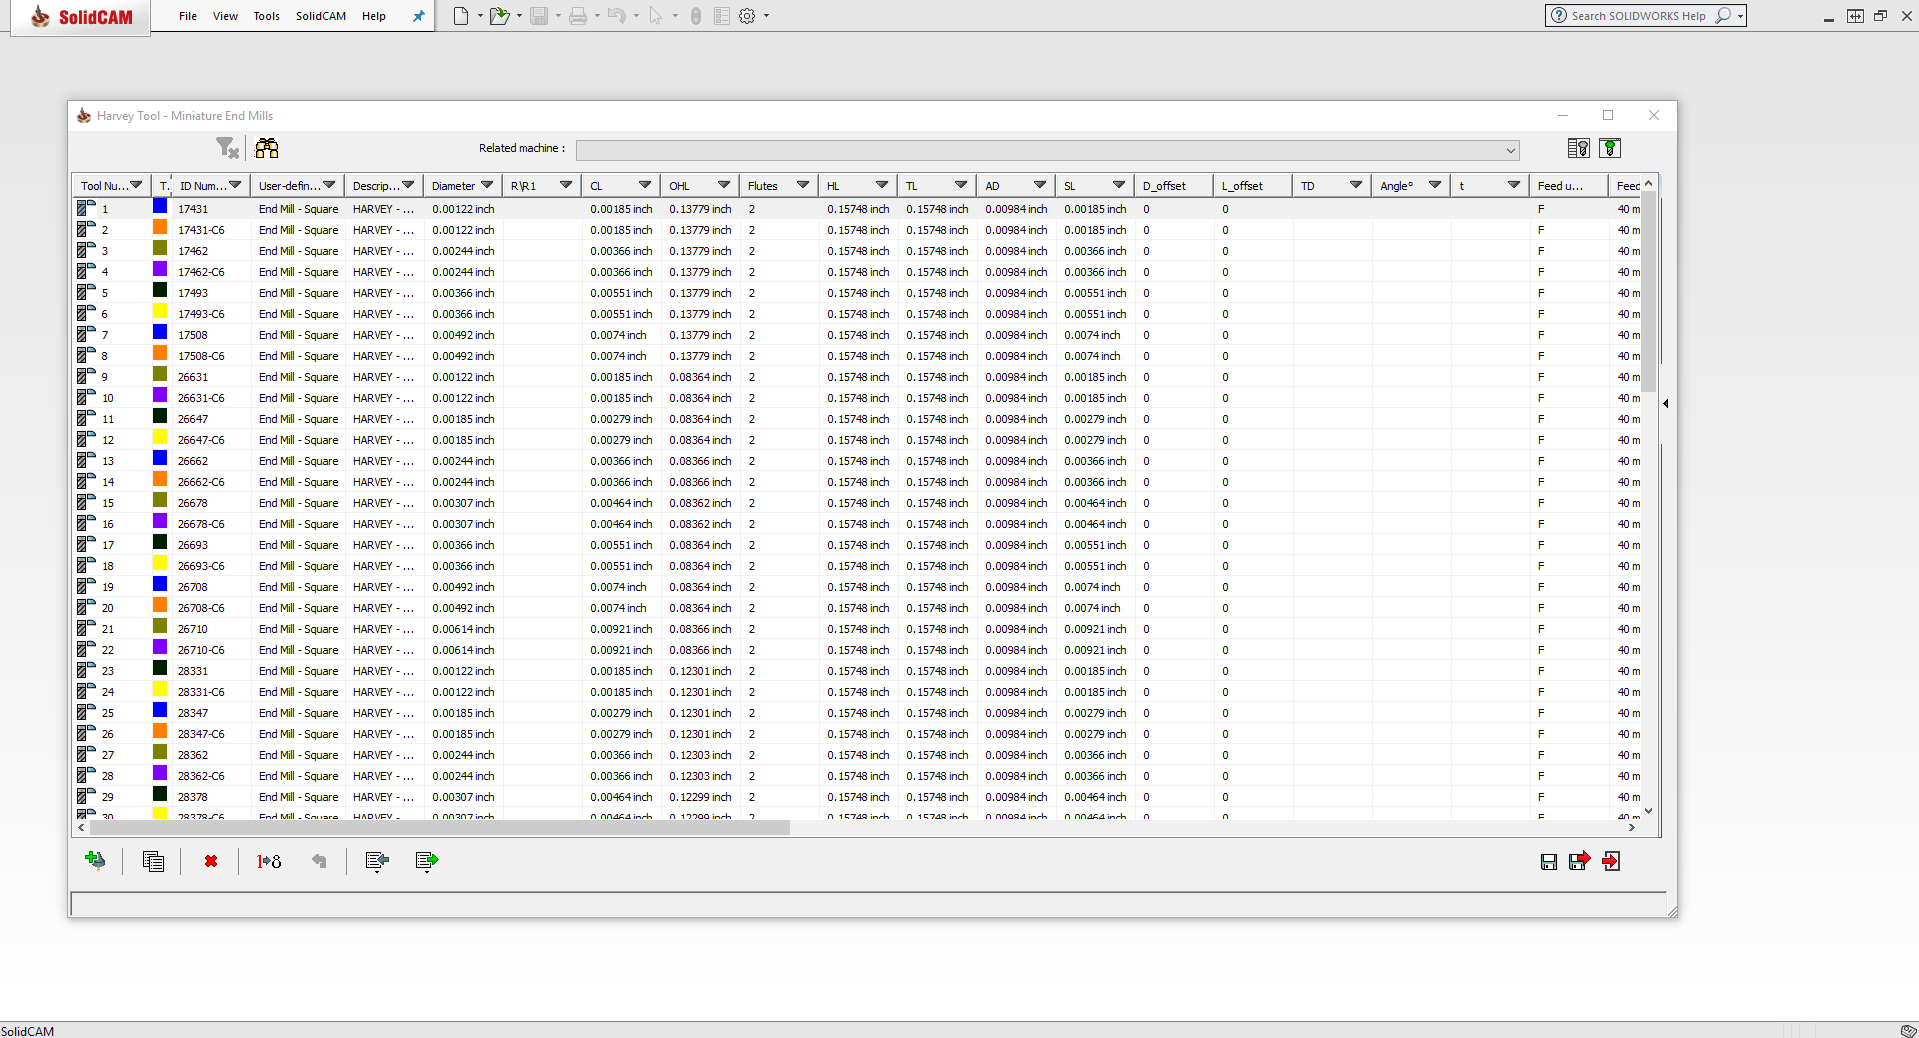Viewport: 1919px width, 1038px height.
Task: Click the Clear filter funnel icon
Action: pyautogui.click(x=228, y=148)
